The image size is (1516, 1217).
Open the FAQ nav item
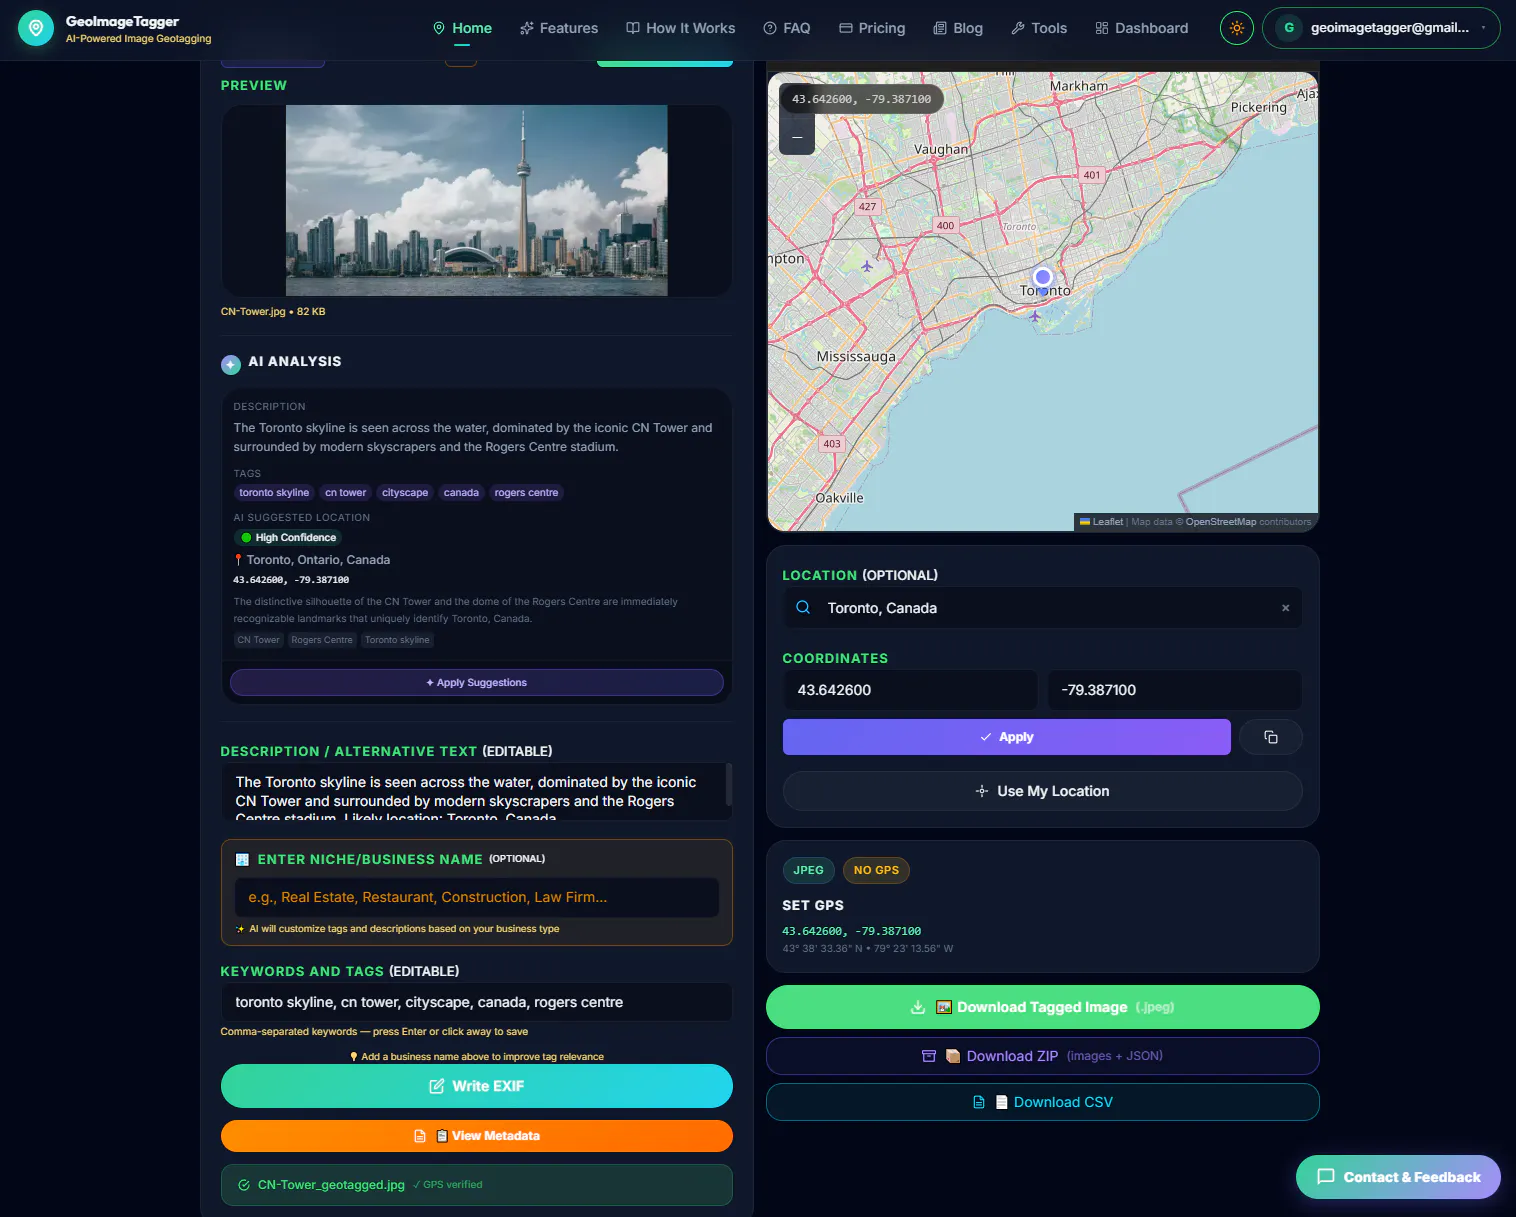click(x=787, y=28)
